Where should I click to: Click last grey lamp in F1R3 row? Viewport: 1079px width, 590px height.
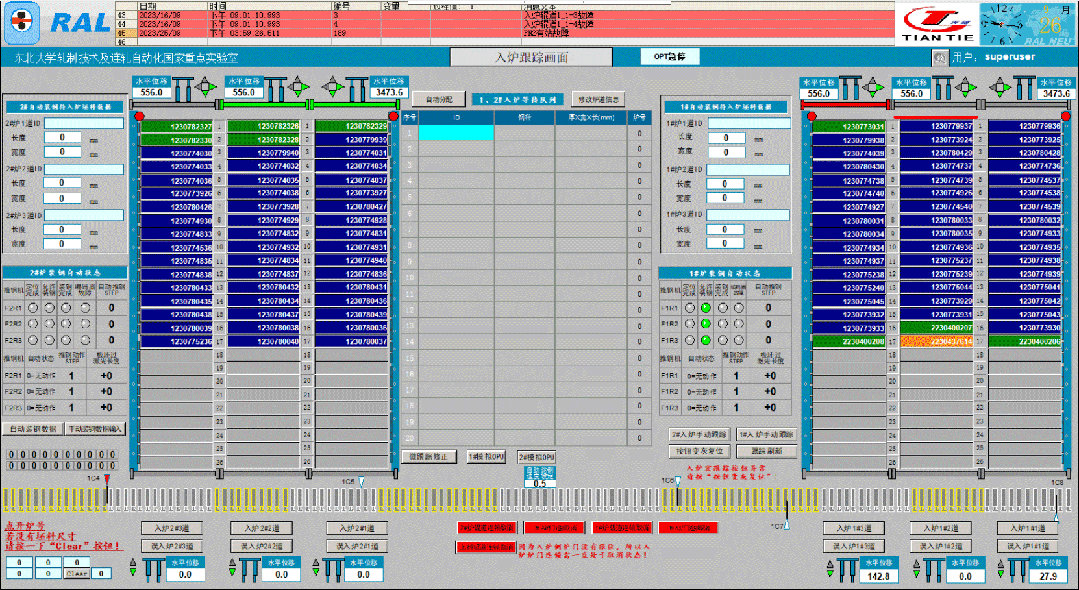pyautogui.click(x=738, y=340)
